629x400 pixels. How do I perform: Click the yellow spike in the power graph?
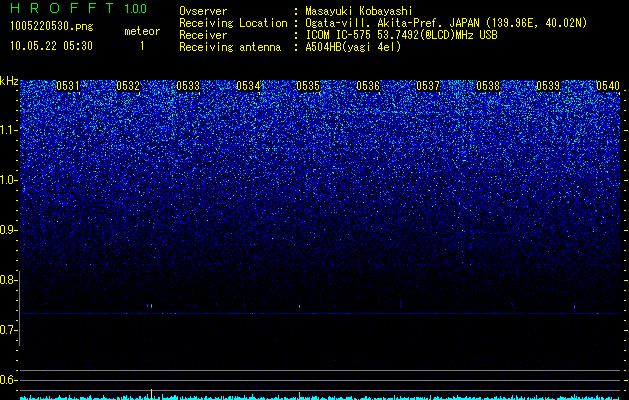point(151,393)
